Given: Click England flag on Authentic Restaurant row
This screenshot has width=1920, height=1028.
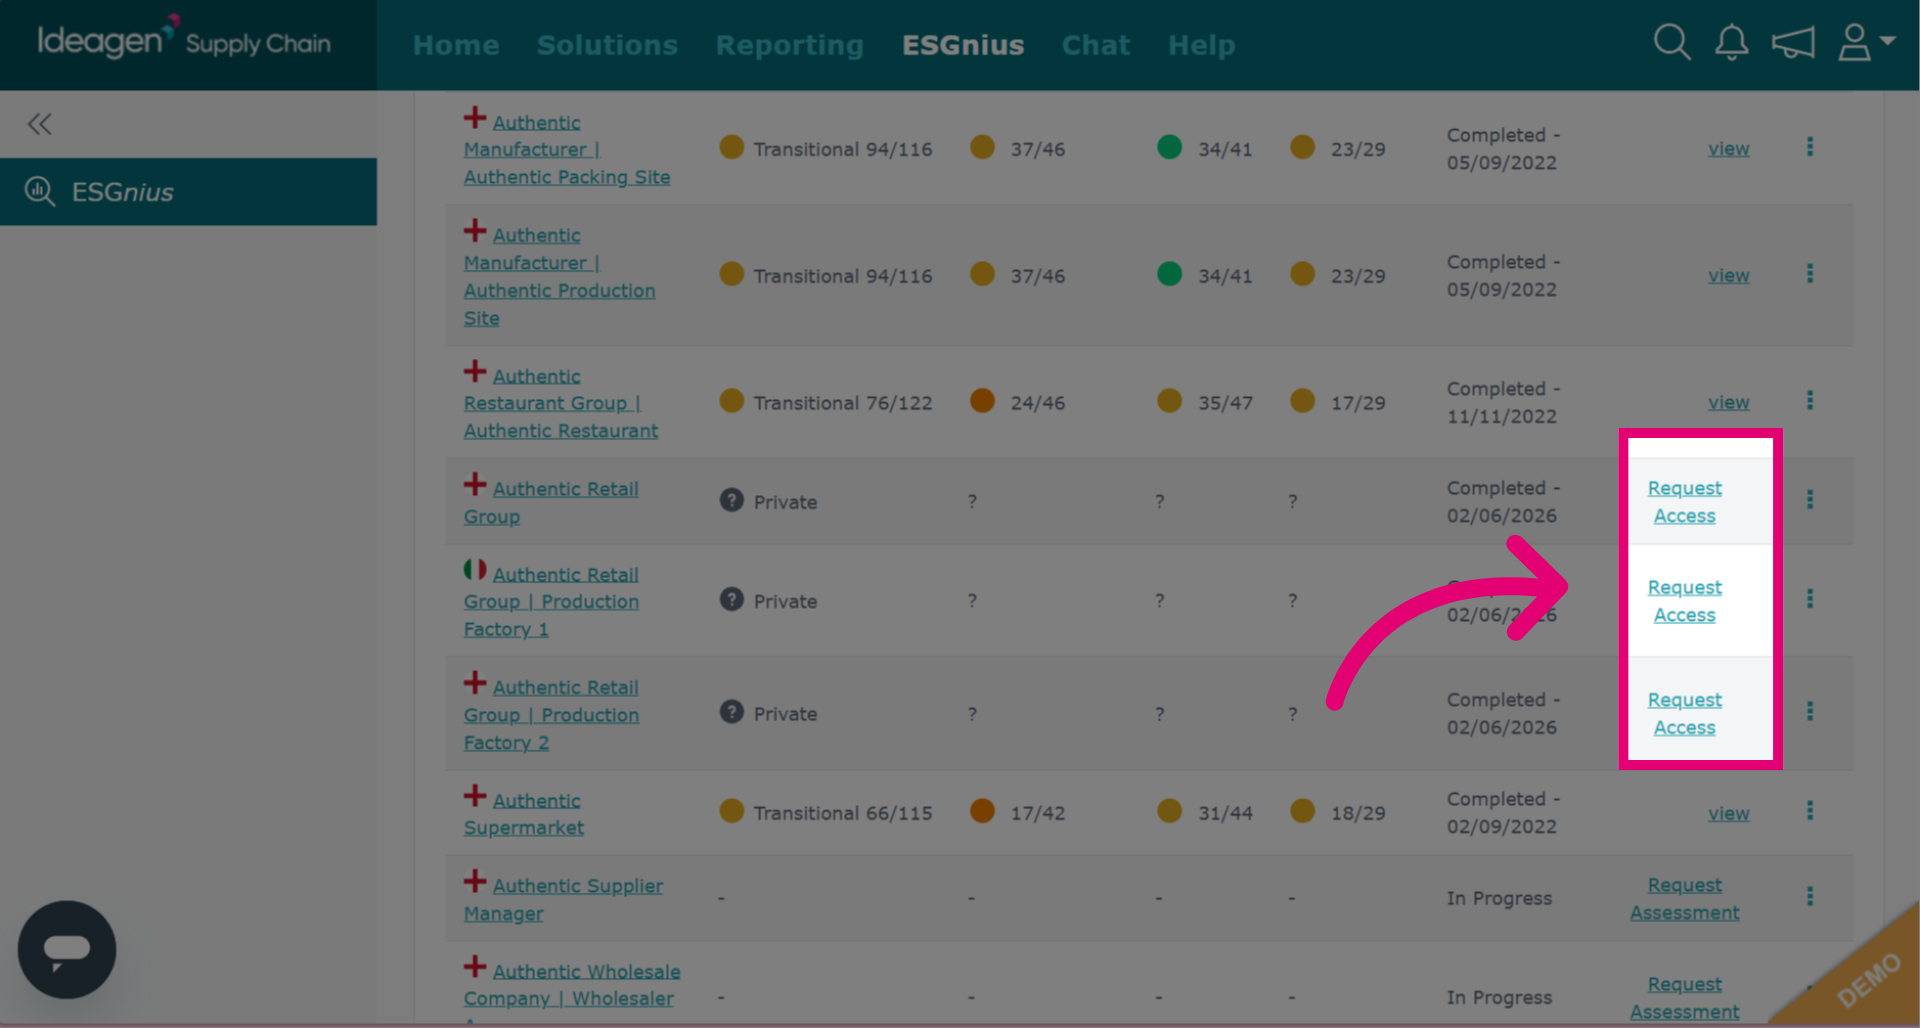Looking at the screenshot, I should [475, 372].
